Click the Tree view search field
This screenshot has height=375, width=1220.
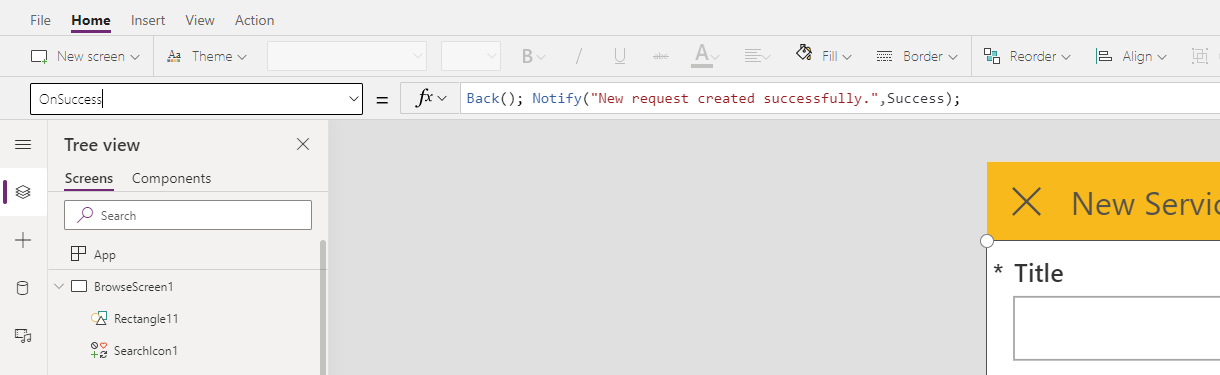188,215
